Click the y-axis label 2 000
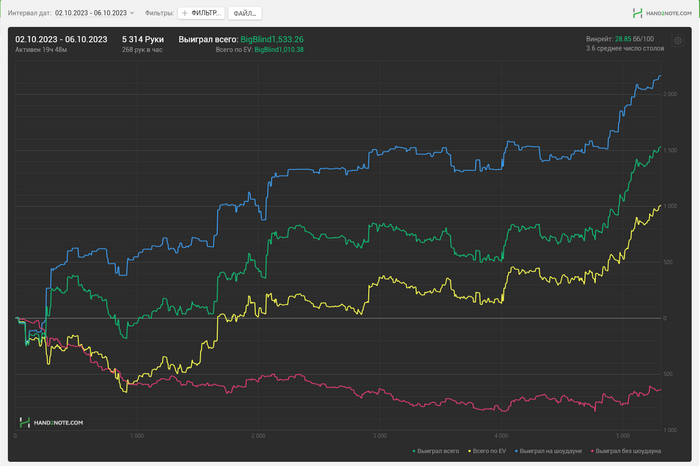The image size is (700, 466). tap(670, 94)
